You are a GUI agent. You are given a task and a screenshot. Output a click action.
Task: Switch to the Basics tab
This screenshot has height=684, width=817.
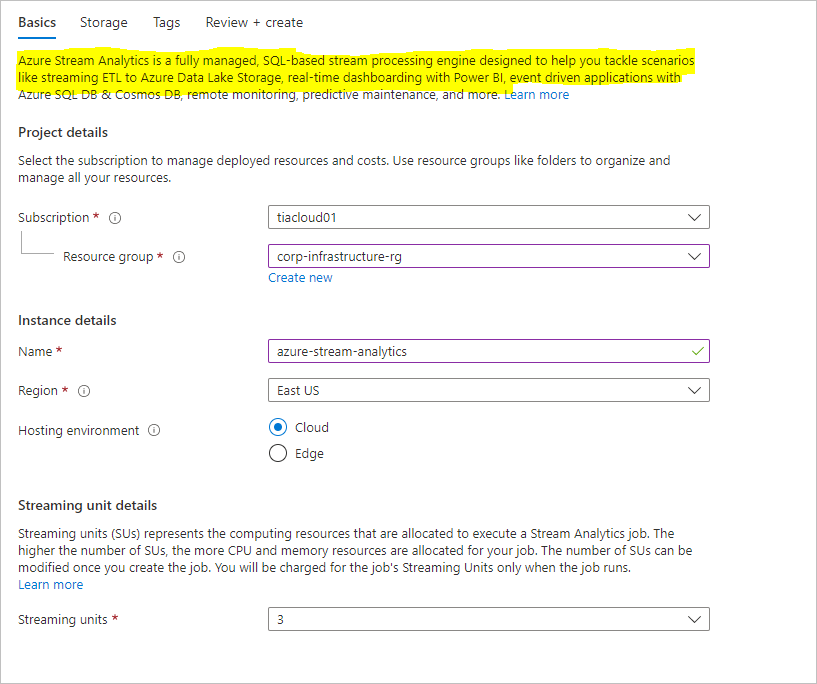pos(37,22)
